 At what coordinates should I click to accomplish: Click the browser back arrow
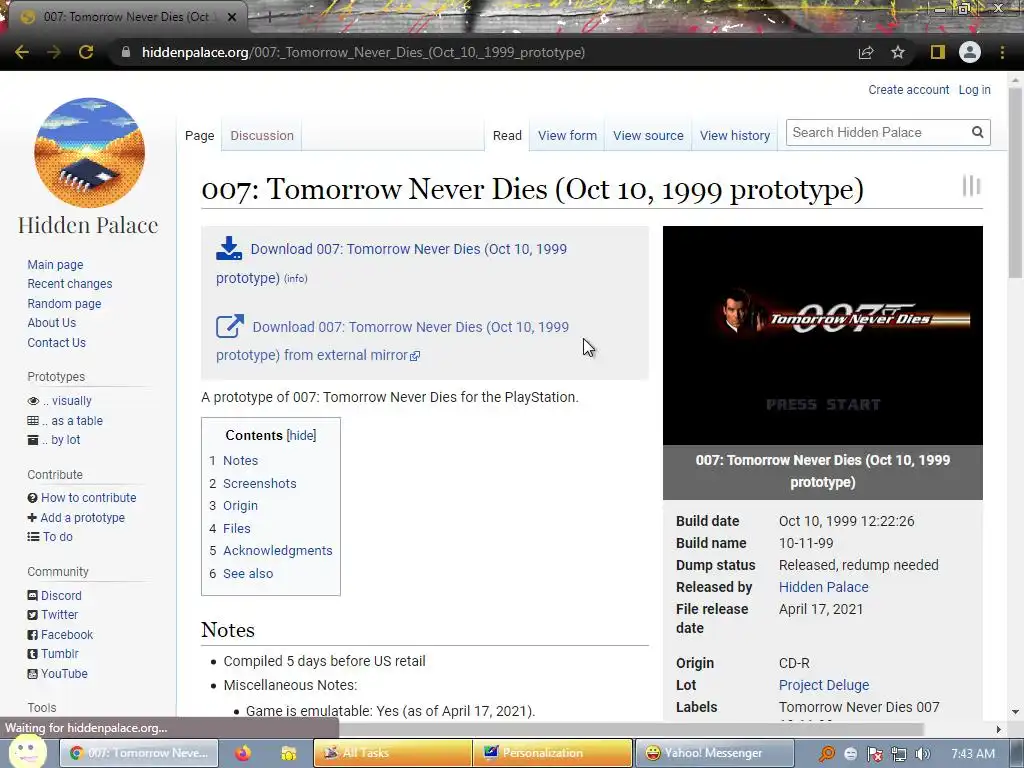[22, 52]
